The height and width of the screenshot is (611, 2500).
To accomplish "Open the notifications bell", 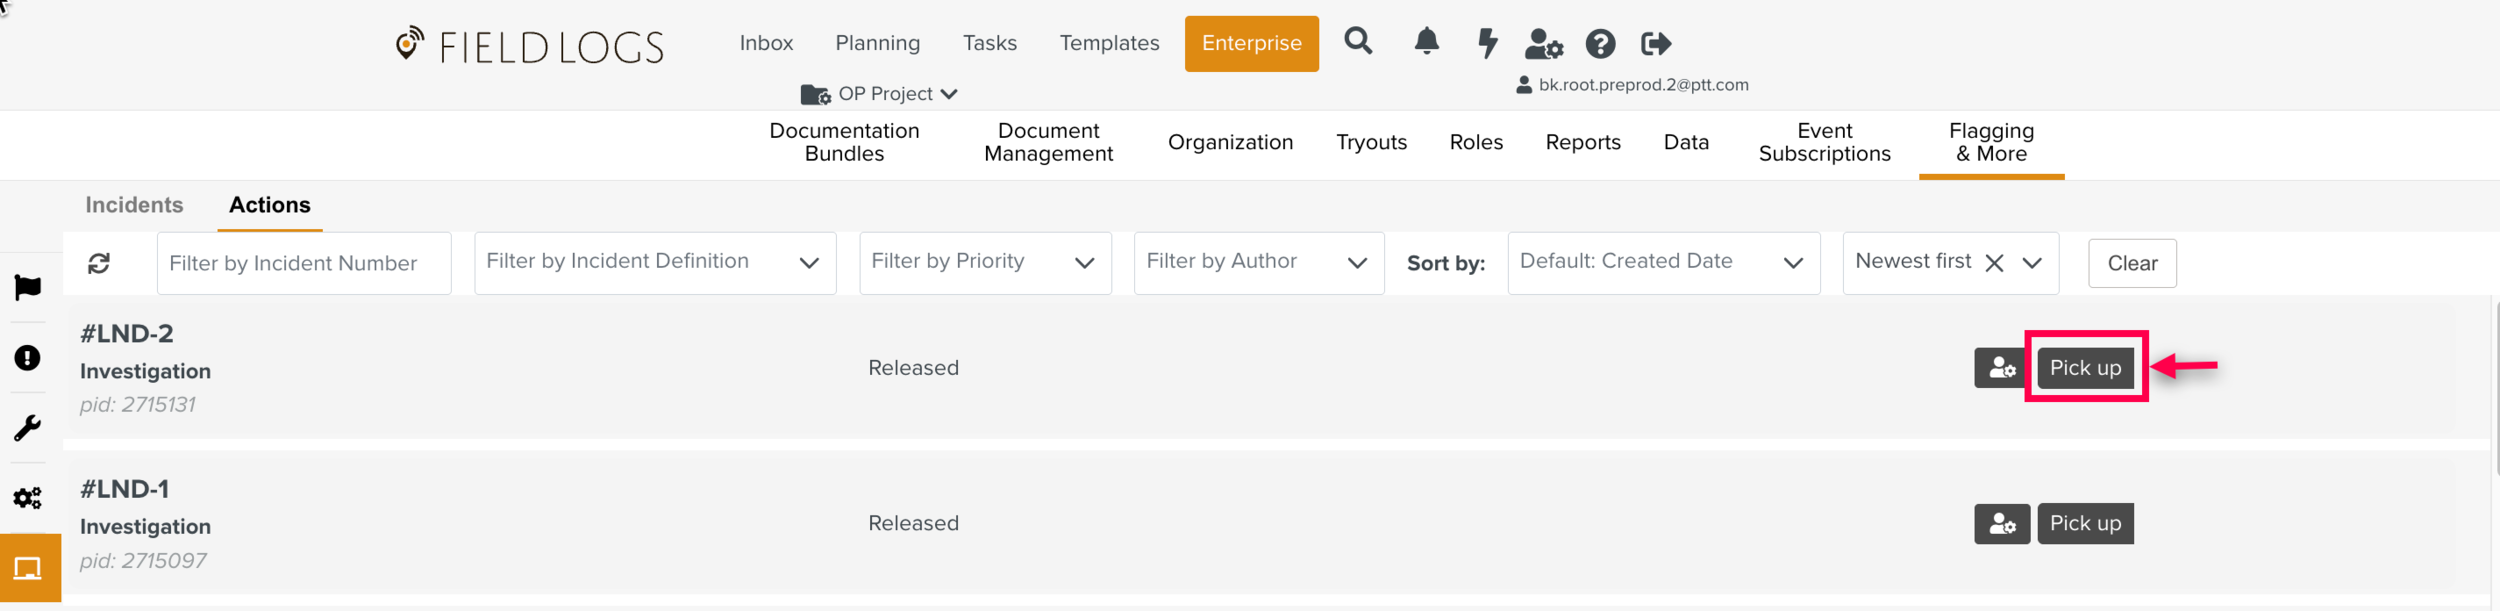I will pos(1426,42).
